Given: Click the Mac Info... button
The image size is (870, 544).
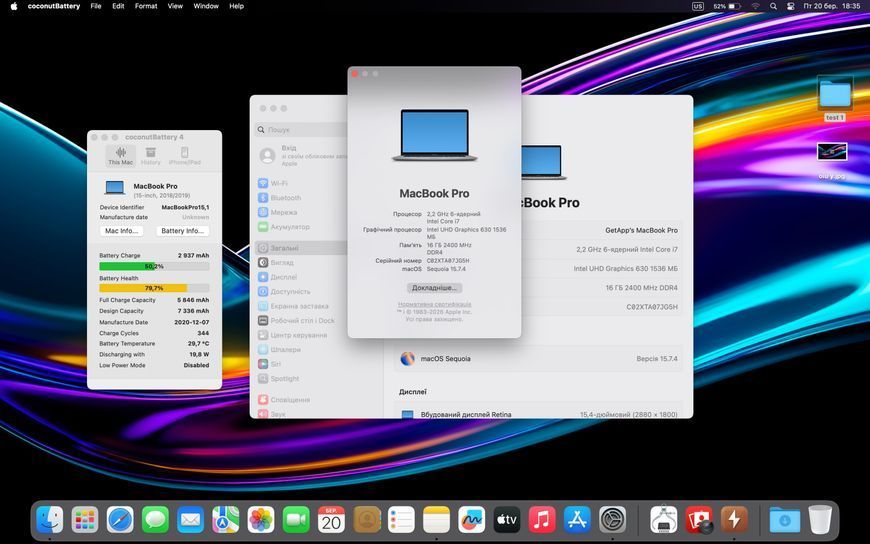Looking at the screenshot, I should coord(122,231).
